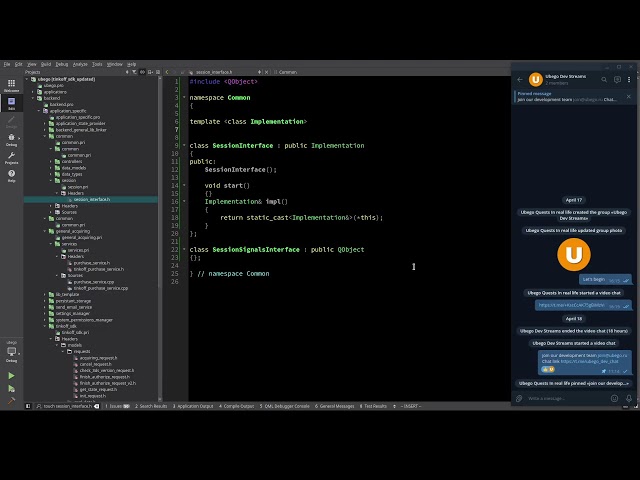Toggle the left sidebar visibility icon

tap(28, 406)
